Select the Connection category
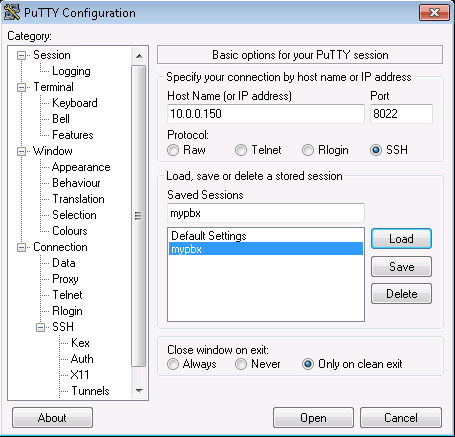This screenshot has height=437, width=455. click(60, 247)
